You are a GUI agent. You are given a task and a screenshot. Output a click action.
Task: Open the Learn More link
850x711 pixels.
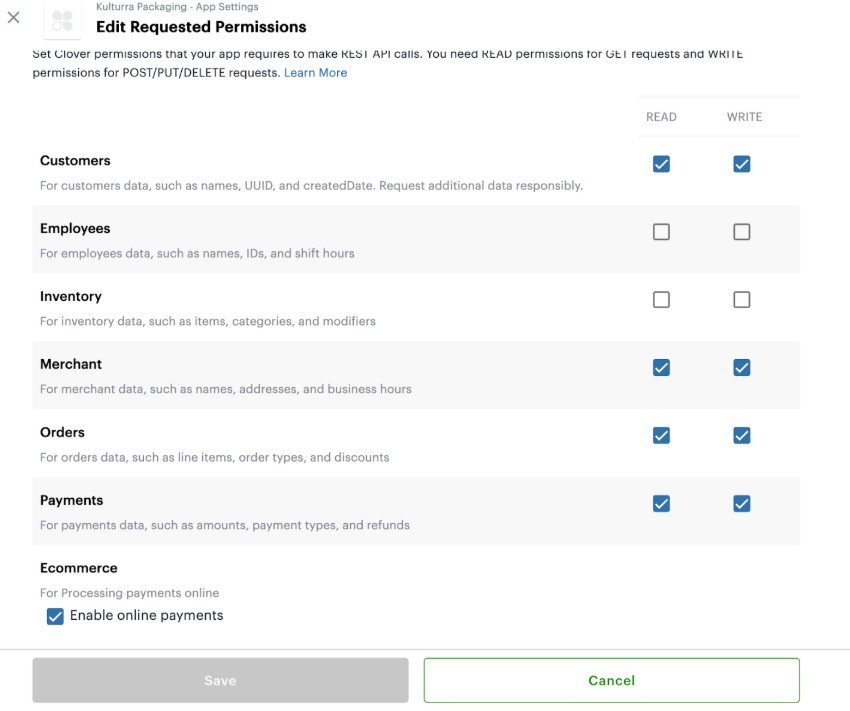tap(315, 73)
